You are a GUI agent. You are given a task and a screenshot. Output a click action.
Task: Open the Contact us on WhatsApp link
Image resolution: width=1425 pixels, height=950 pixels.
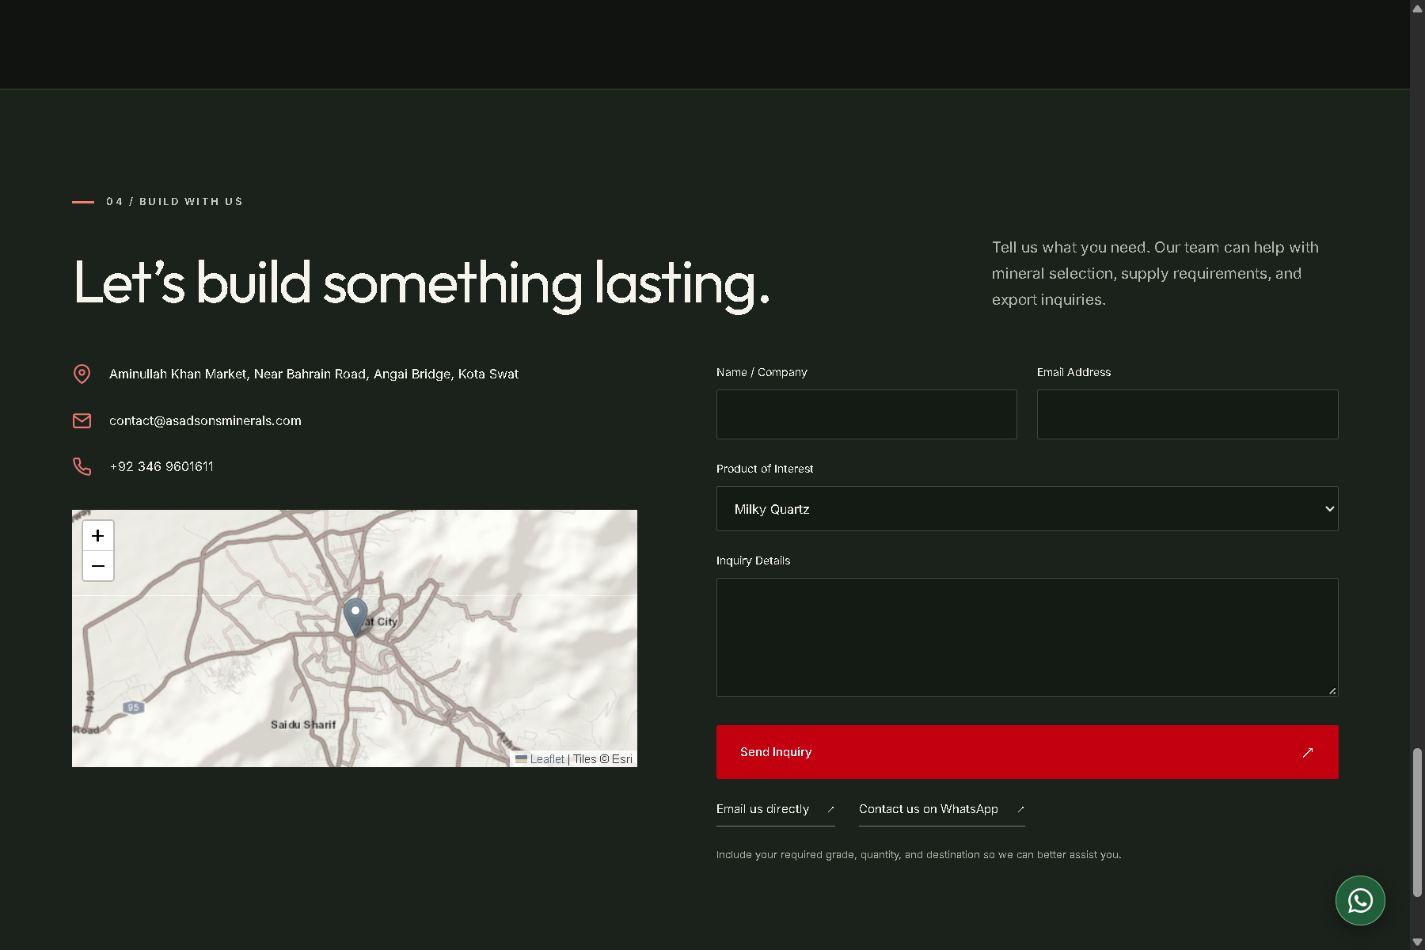pyautogui.click(x=941, y=810)
